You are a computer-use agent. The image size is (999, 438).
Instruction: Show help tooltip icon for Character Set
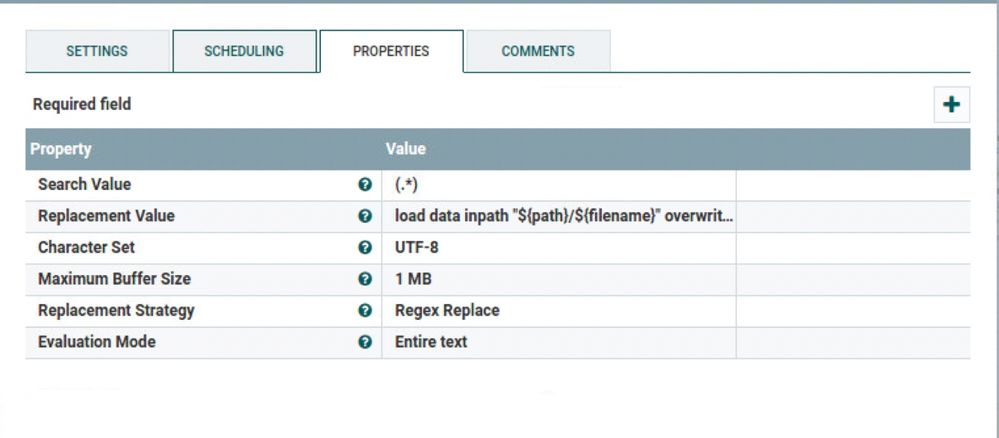pos(365,248)
